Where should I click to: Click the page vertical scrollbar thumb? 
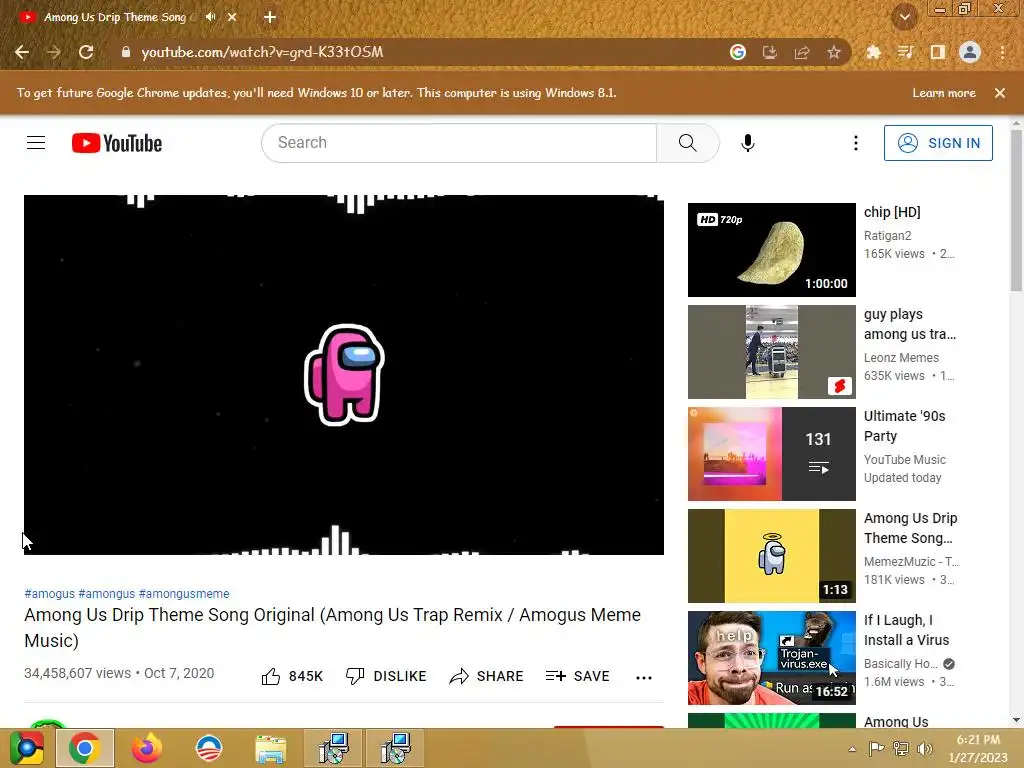tap(1016, 210)
